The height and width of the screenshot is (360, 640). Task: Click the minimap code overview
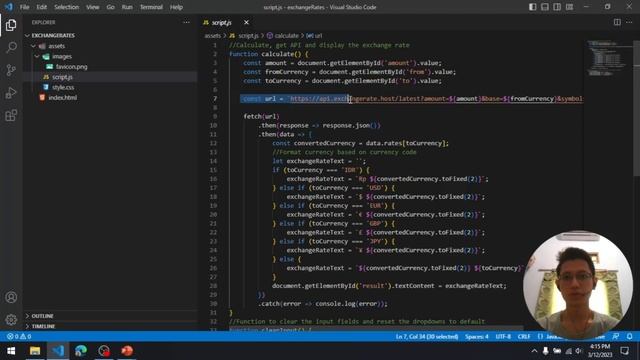(x=607, y=59)
